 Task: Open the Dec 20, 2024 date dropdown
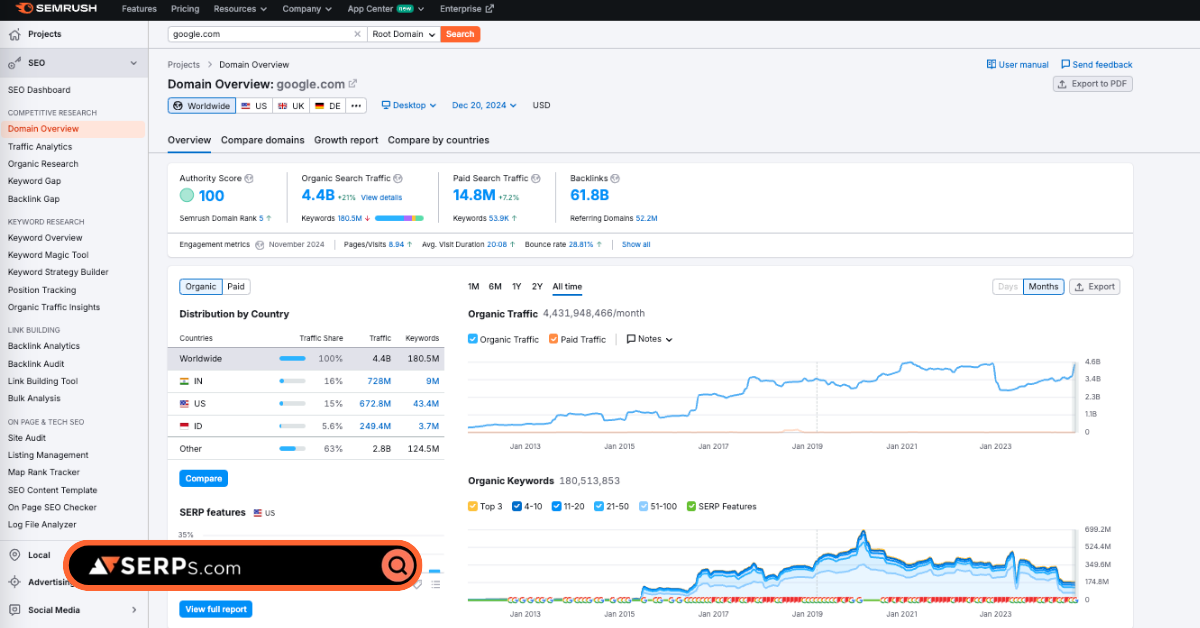point(485,106)
